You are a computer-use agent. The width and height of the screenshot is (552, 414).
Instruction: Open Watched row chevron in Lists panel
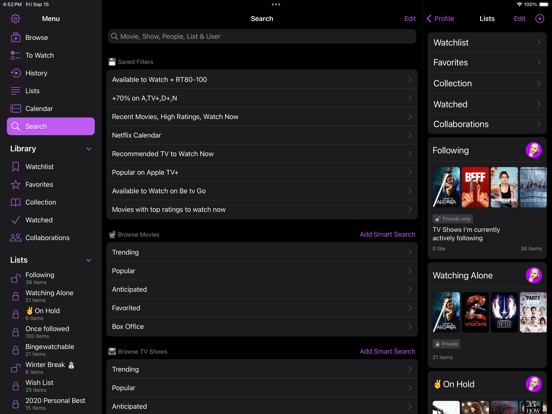pos(539,104)
